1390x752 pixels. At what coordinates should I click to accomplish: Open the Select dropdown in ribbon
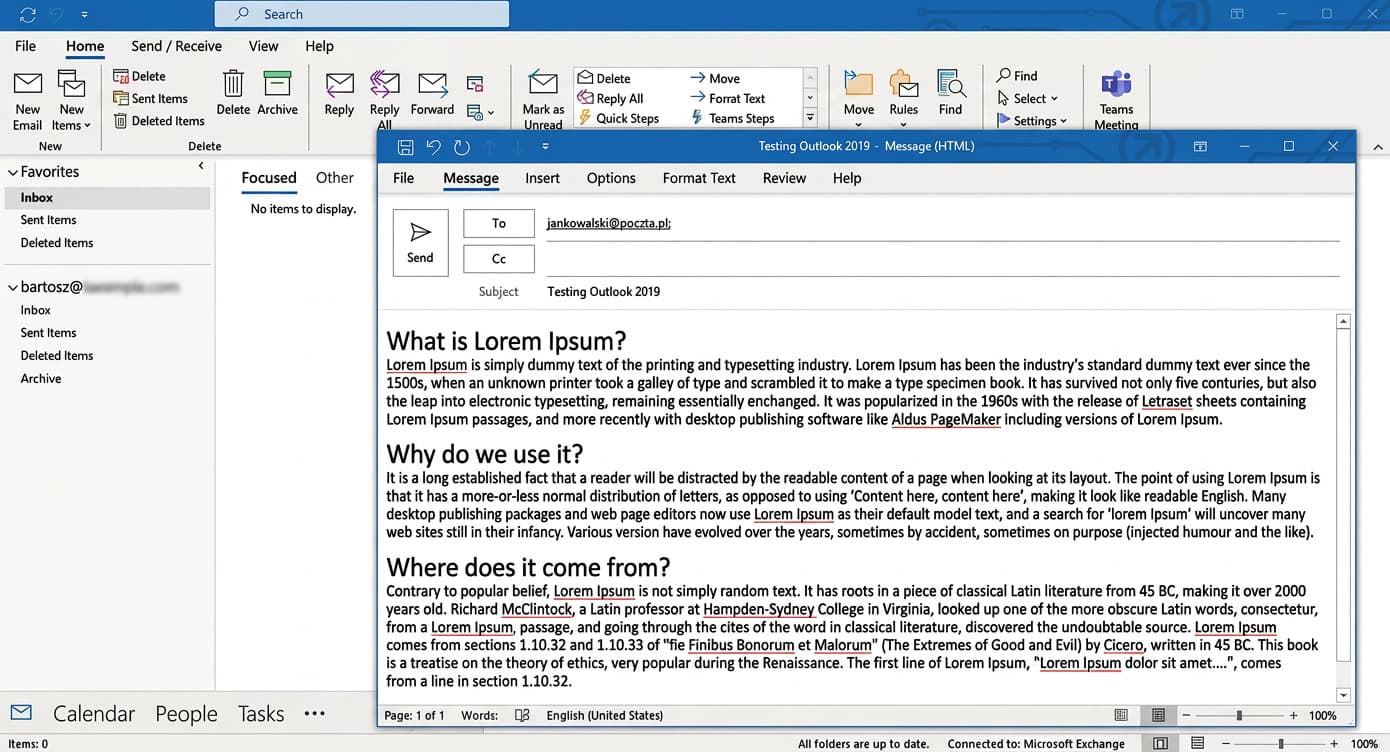[x=1027, y=98]
